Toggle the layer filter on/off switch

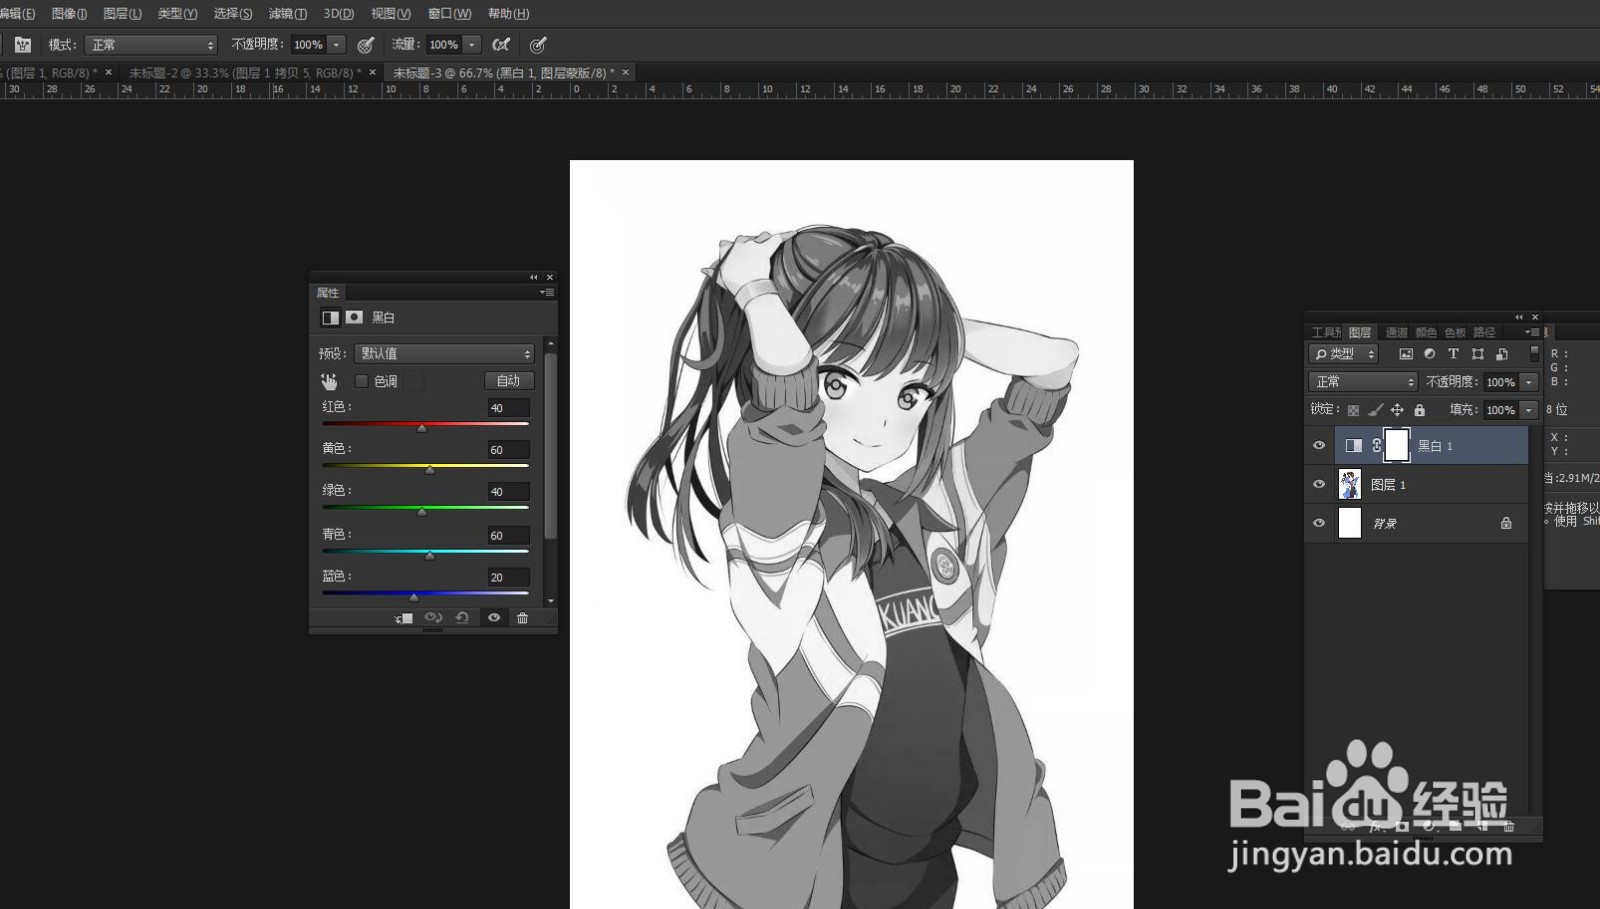(1534, 353)
